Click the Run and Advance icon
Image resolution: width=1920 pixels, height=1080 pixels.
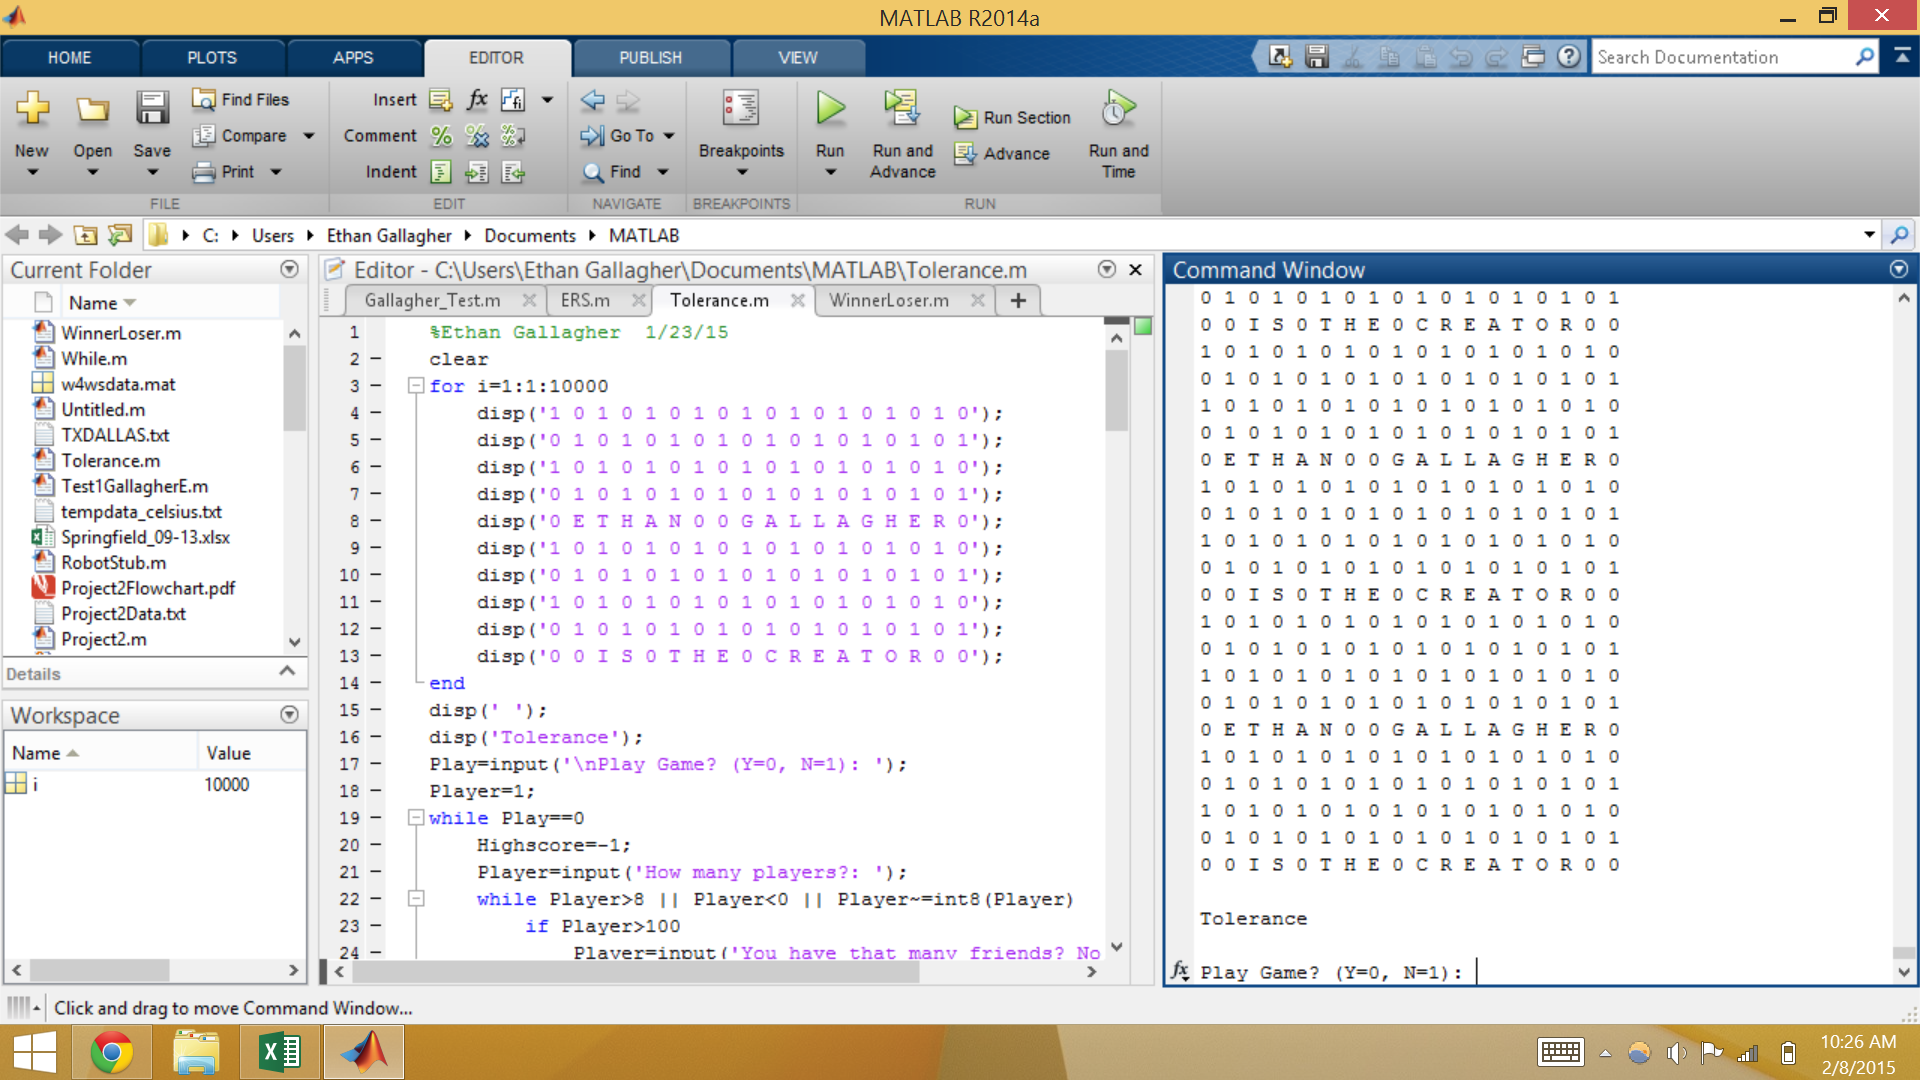point(901,109)
